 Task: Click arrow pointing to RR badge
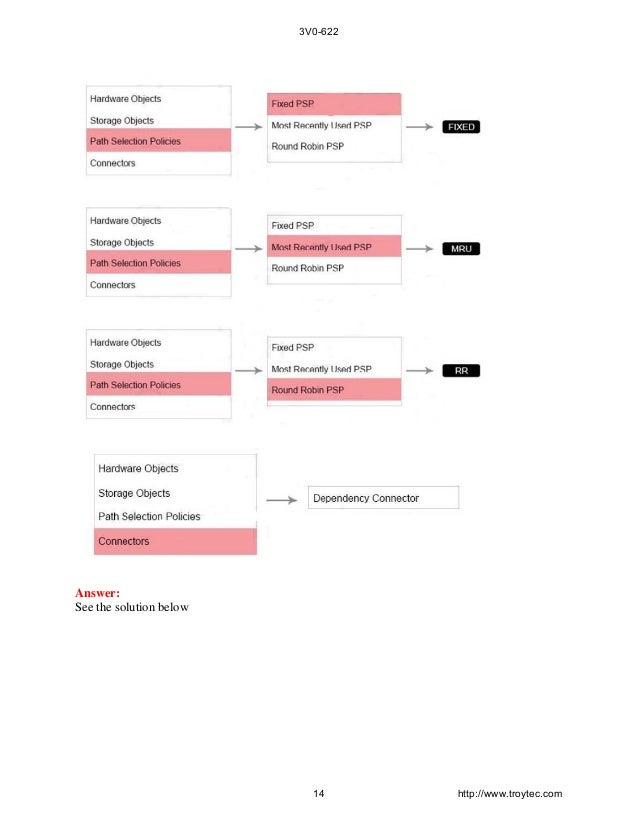click(419, 370)
